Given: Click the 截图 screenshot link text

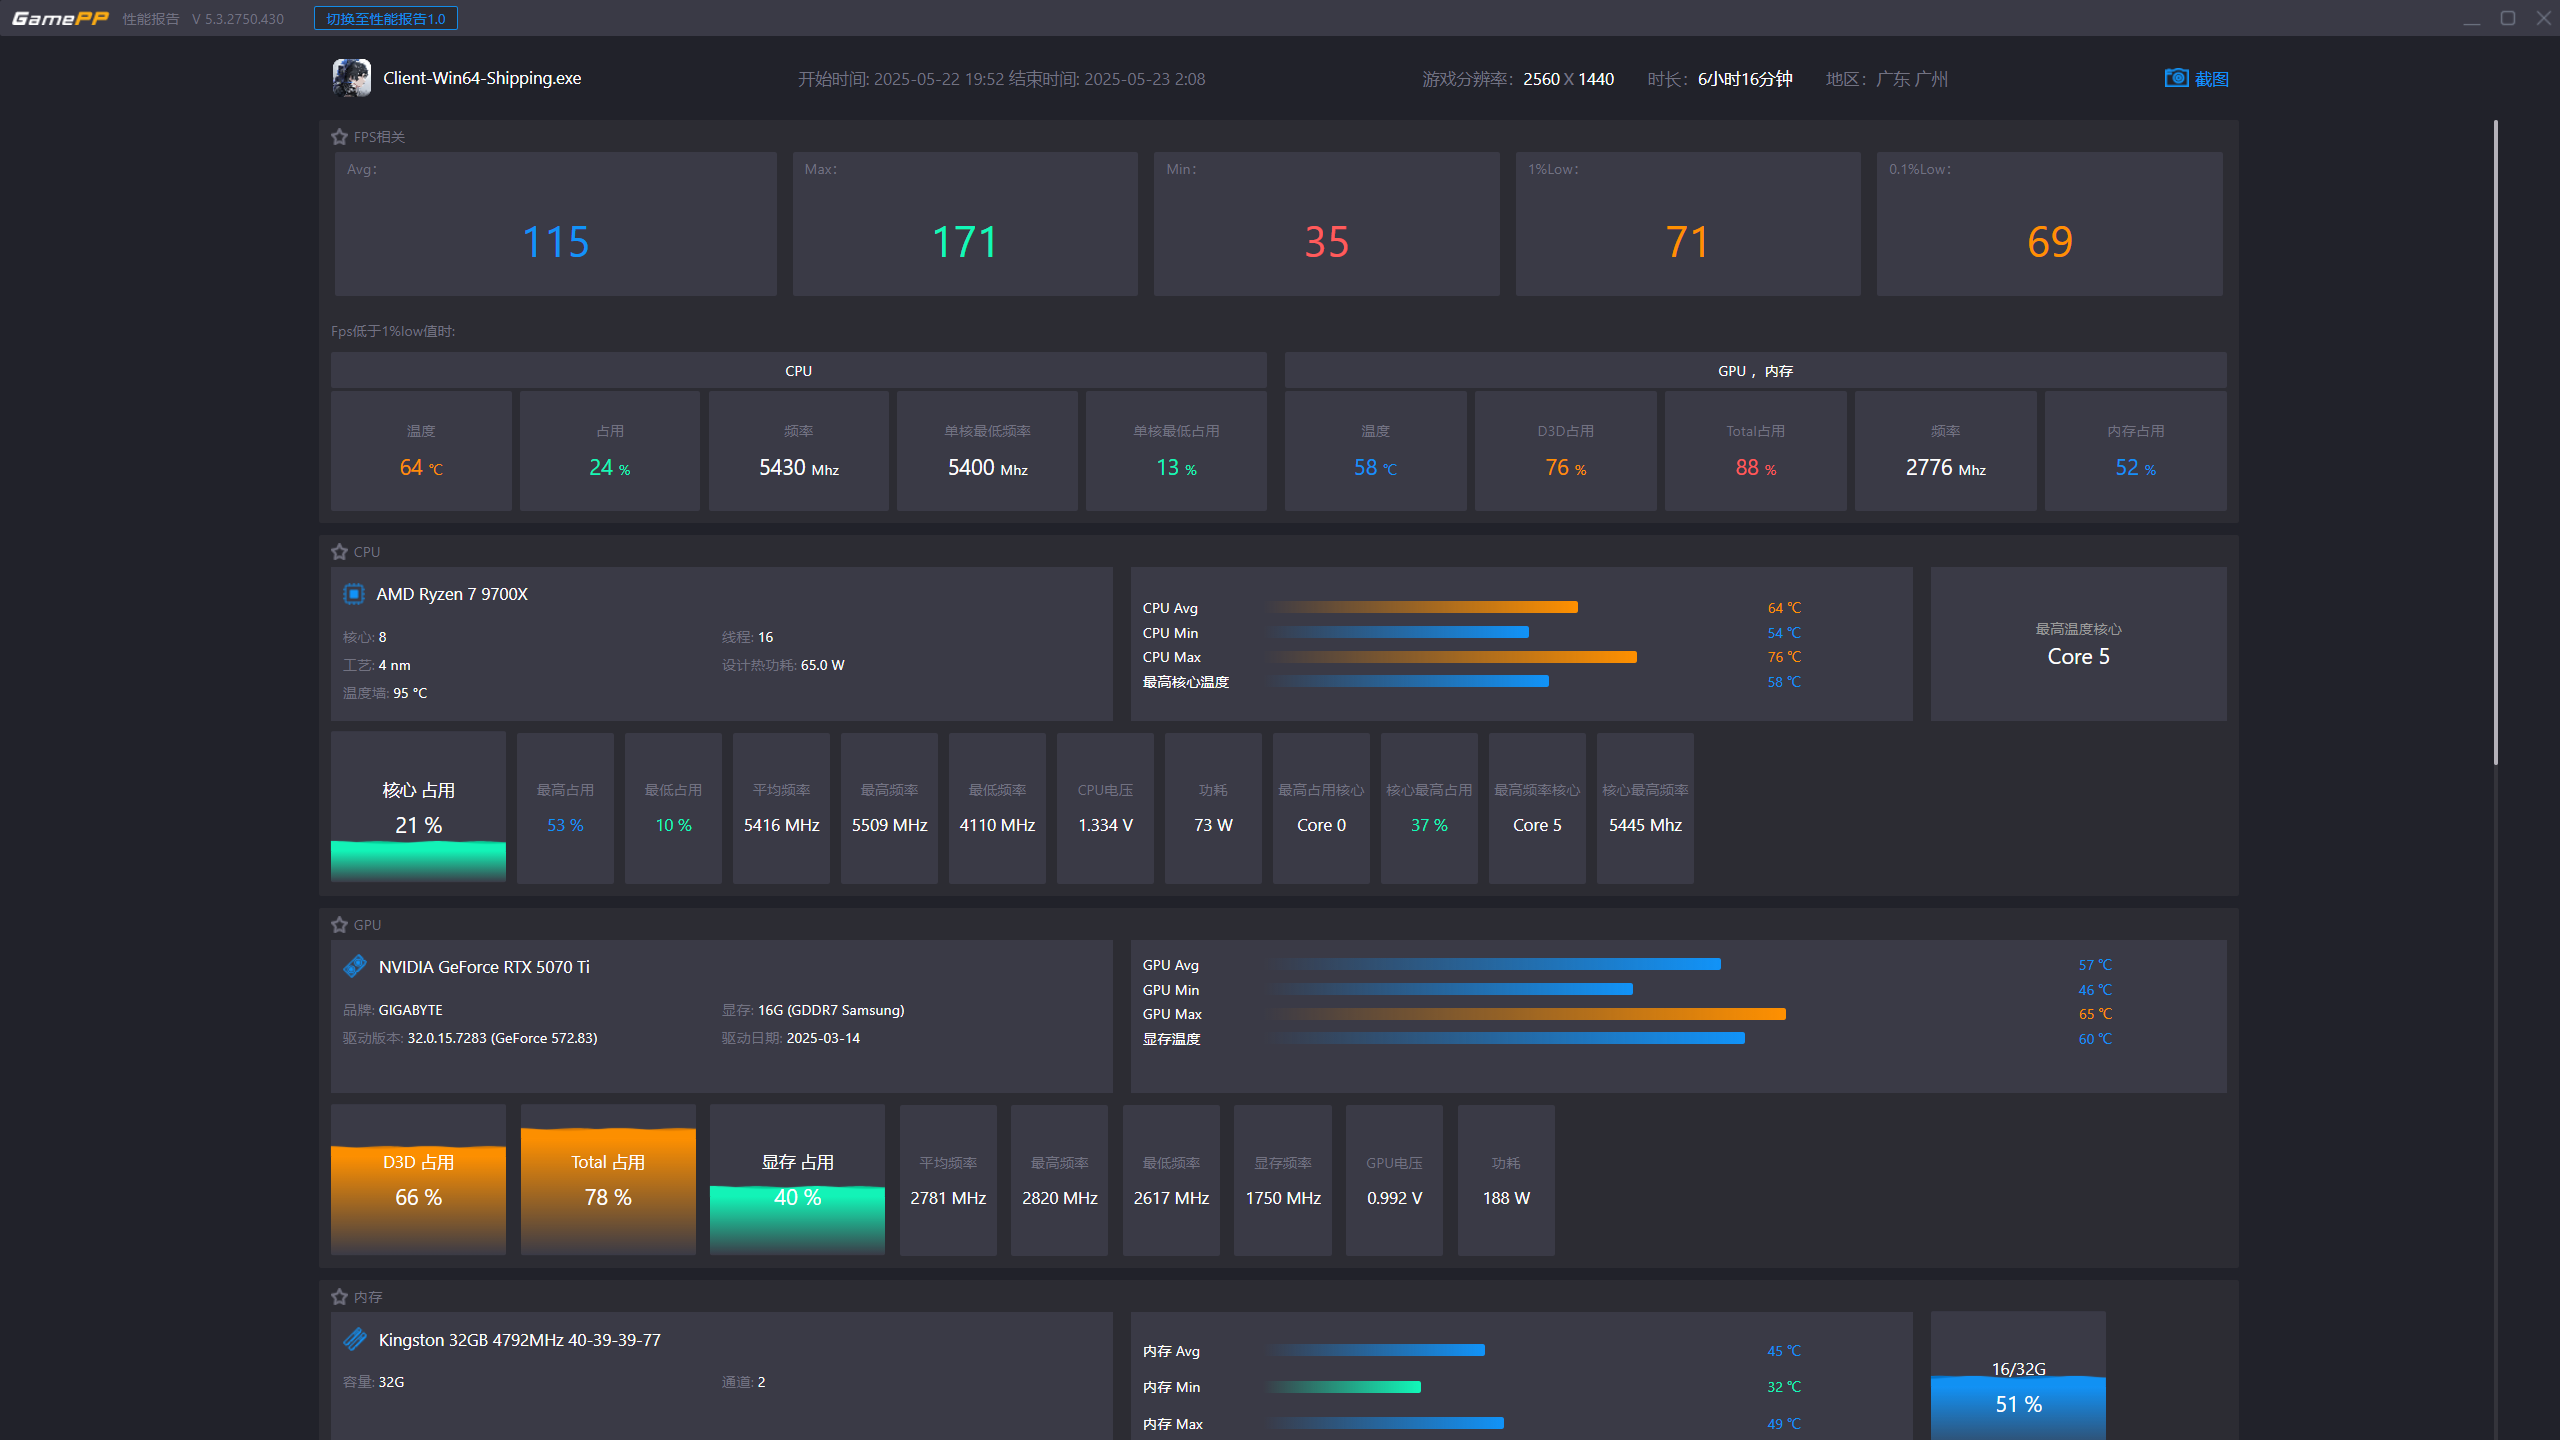Looking at the screenshot, I should (2211, 79).
